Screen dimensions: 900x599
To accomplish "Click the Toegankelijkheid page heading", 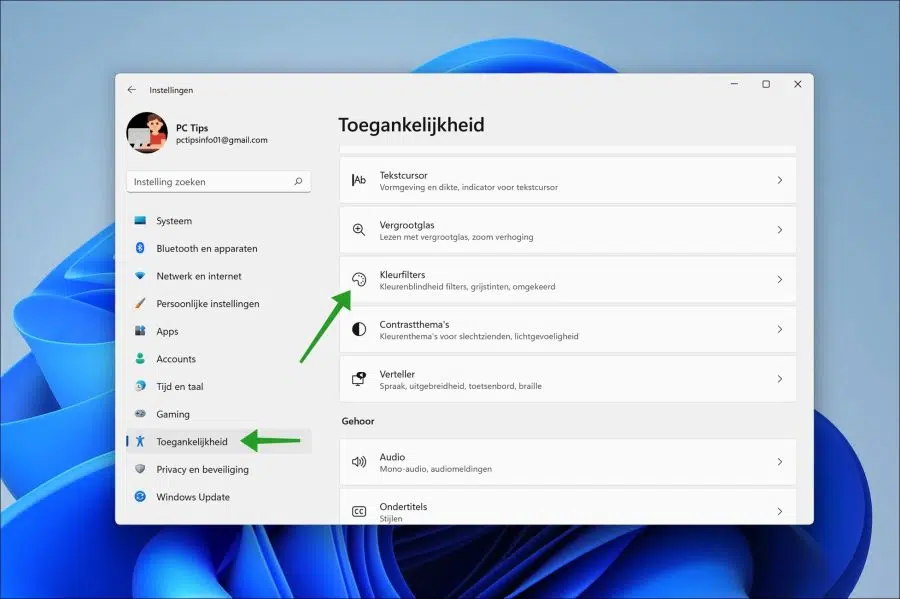I will pyautogui.click(x=411, y=125).
